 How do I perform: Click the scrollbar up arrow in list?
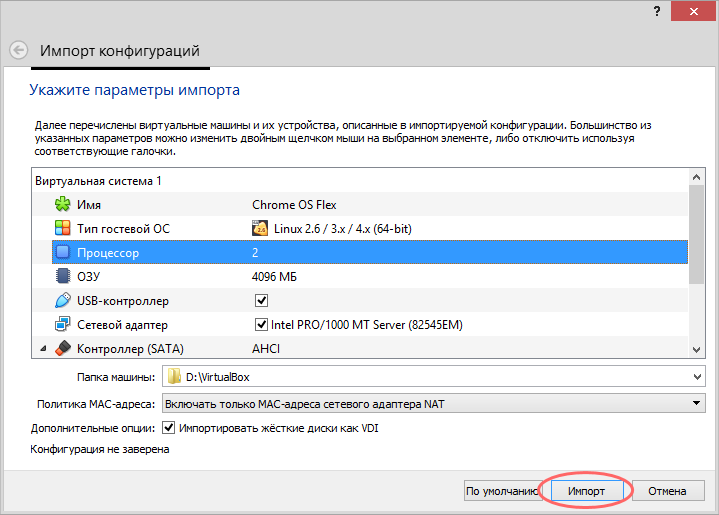(x=696, y=177)
